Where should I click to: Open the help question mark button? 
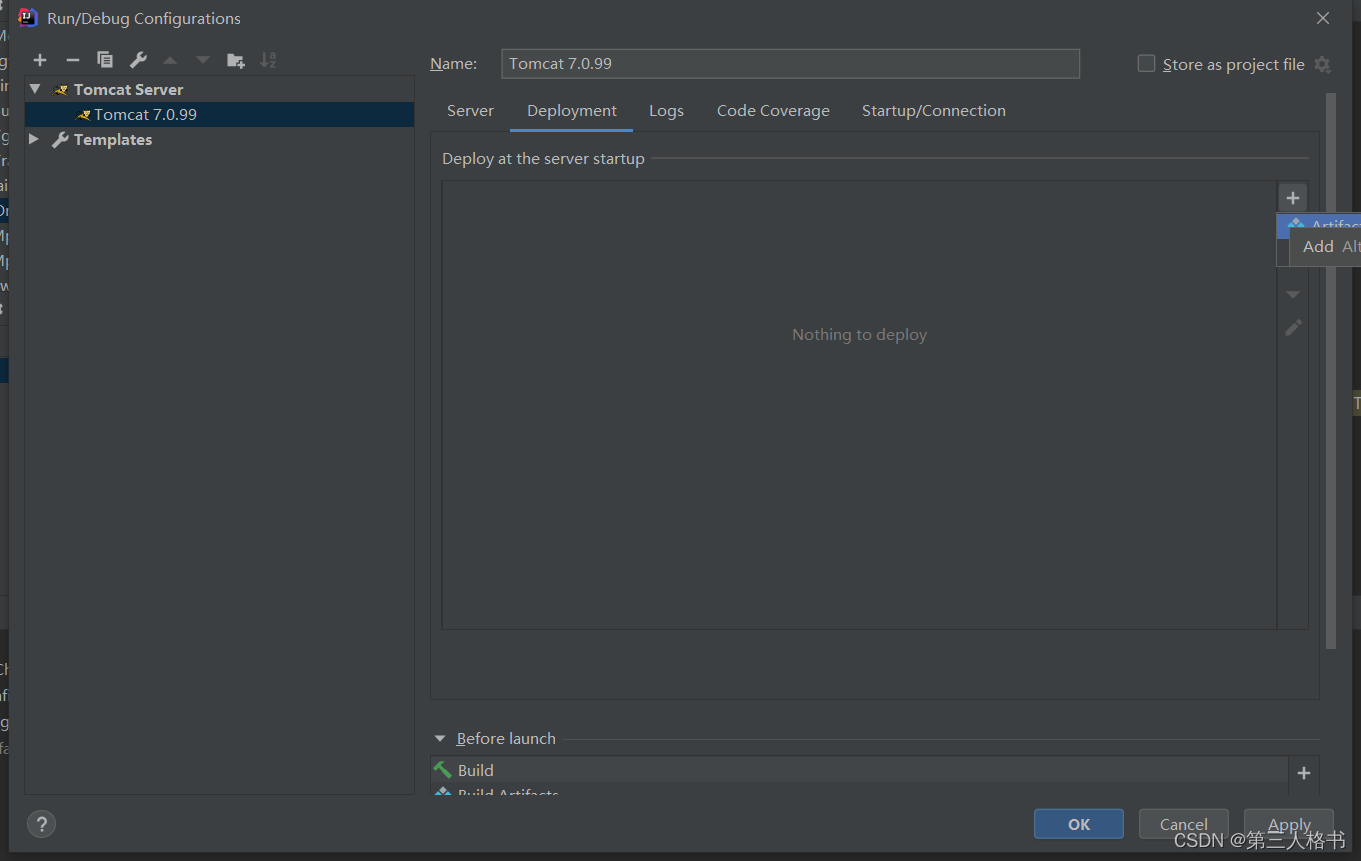tap(41, 824)
